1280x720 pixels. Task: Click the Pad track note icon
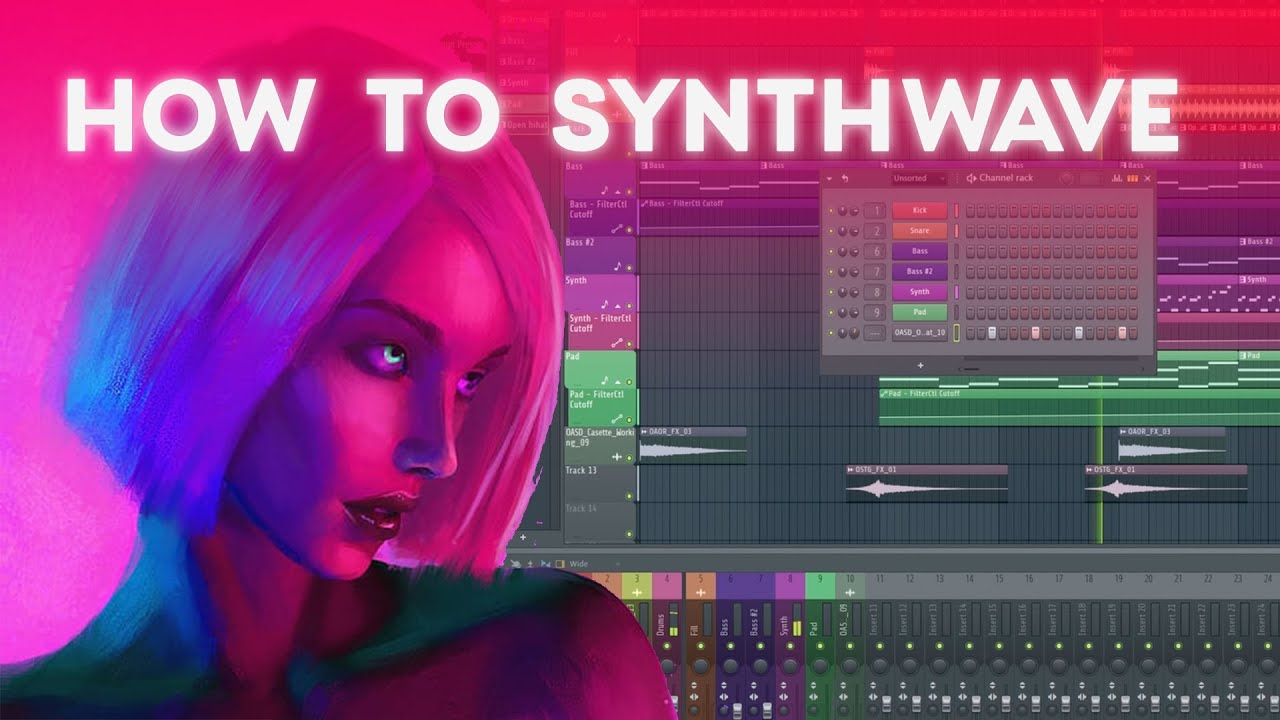coord(604,381)
